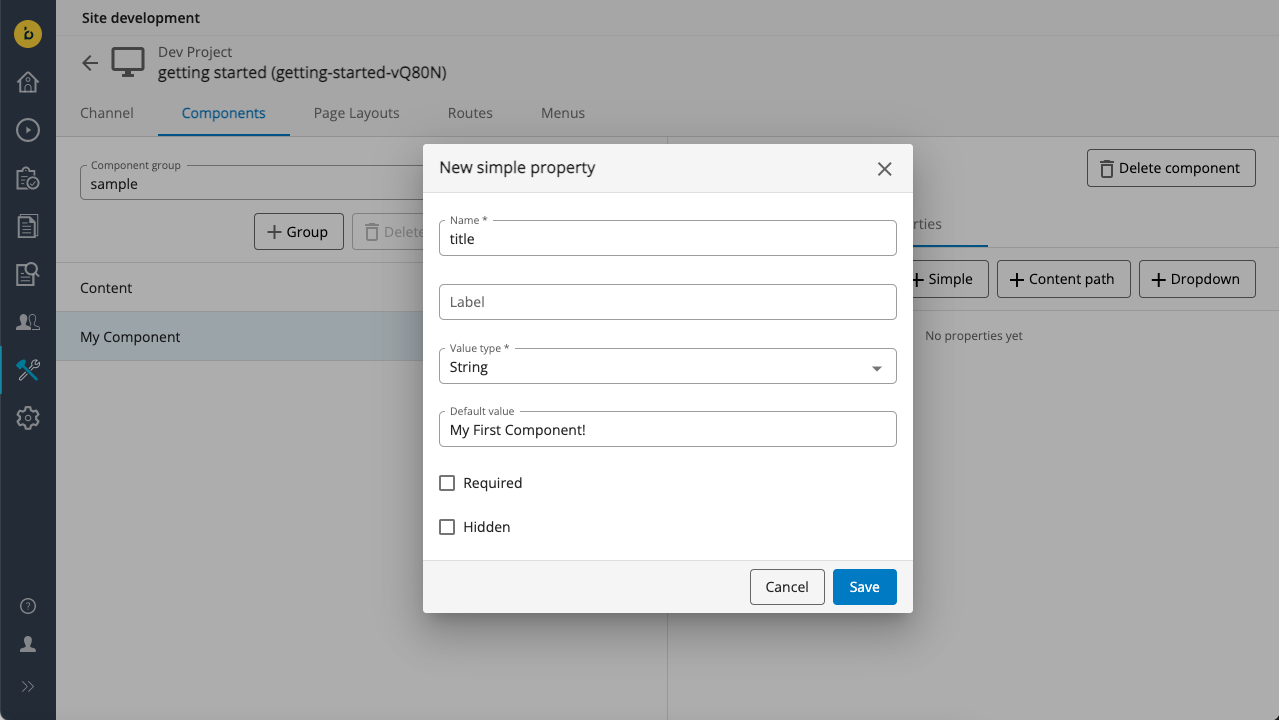Click the Site development header text

(141, 18)
